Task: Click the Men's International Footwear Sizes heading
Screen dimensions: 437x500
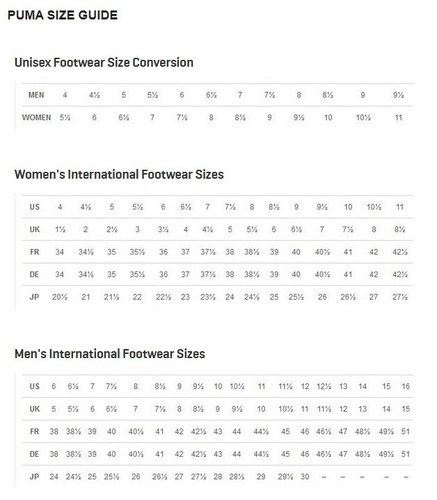Action: [x=110, y=354]
